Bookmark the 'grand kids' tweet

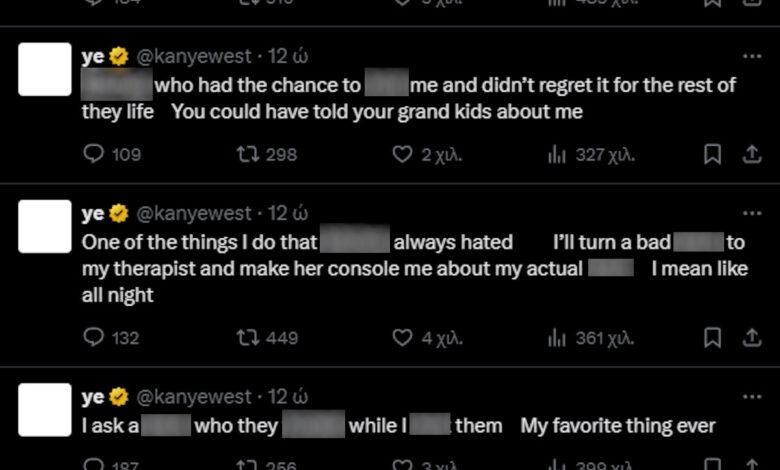tap(712, 154)
